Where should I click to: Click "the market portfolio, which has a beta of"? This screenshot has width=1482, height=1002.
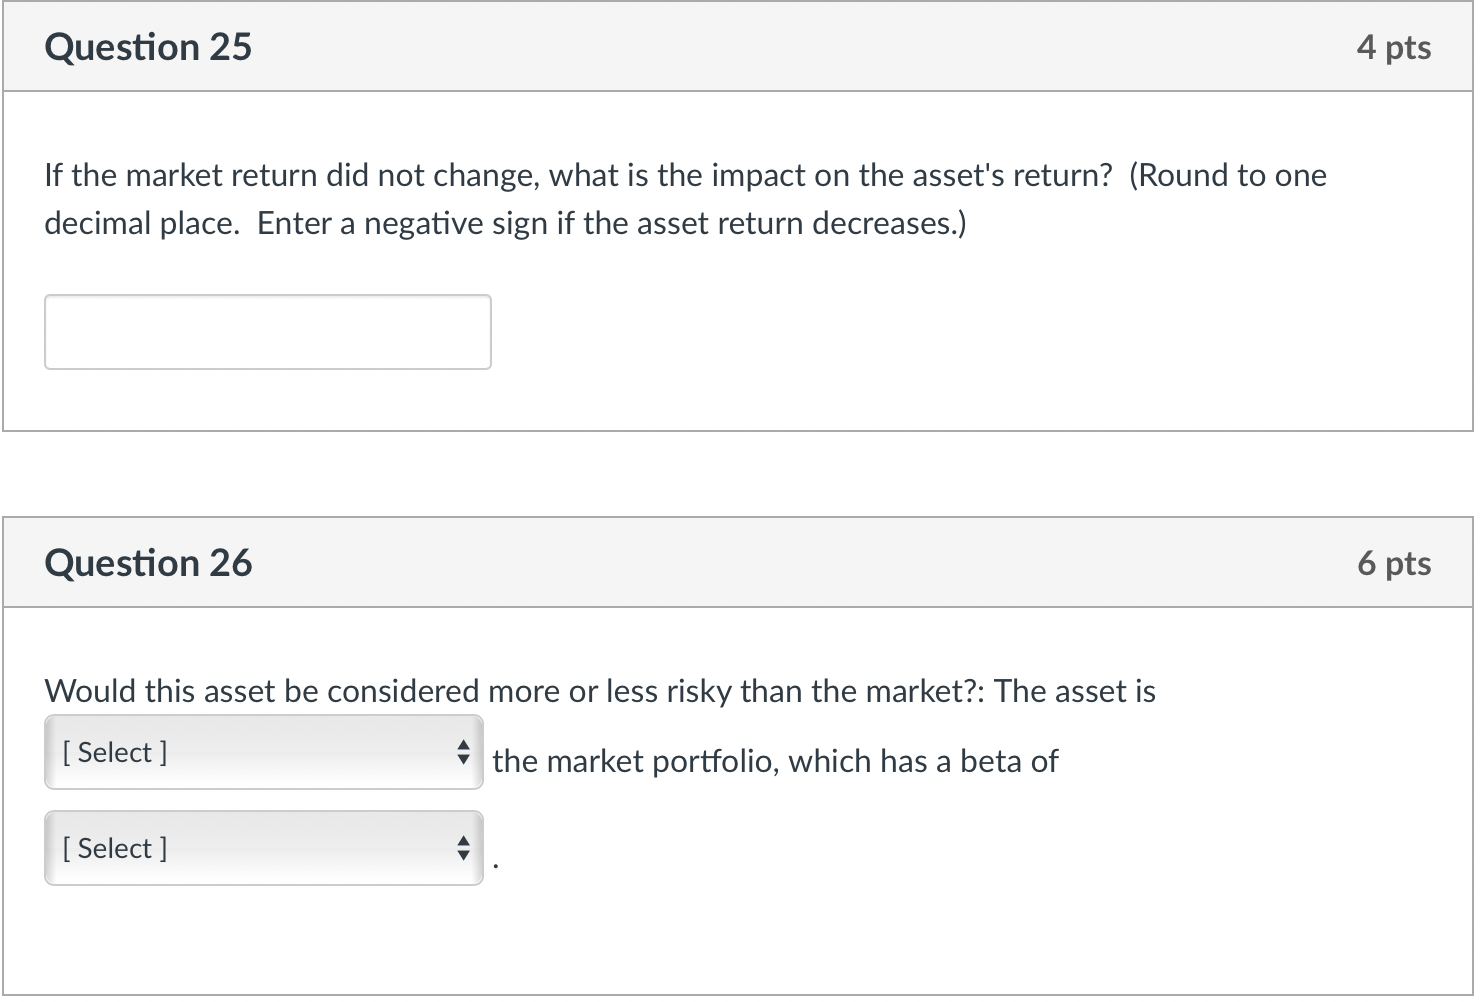pos(775,761)
